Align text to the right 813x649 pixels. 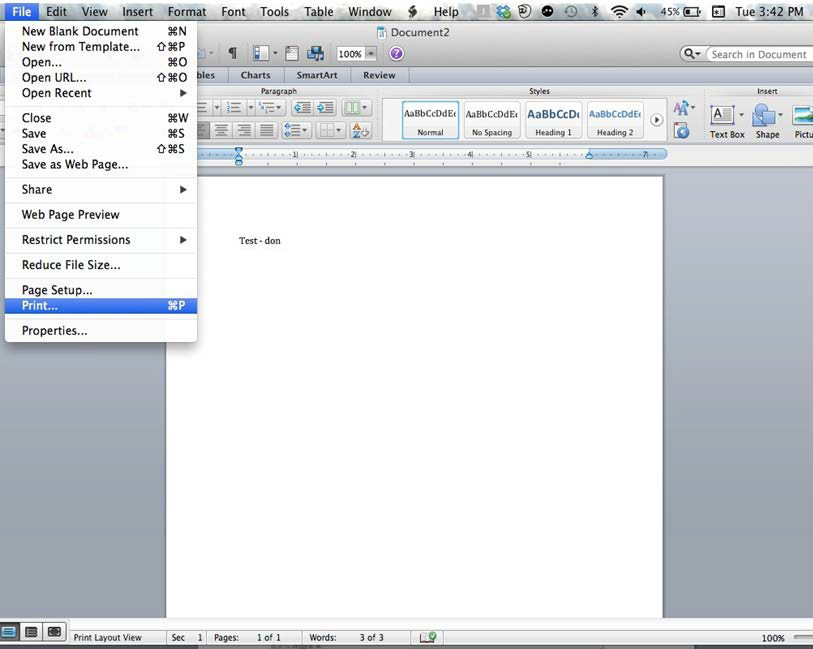tap(244, 130)
